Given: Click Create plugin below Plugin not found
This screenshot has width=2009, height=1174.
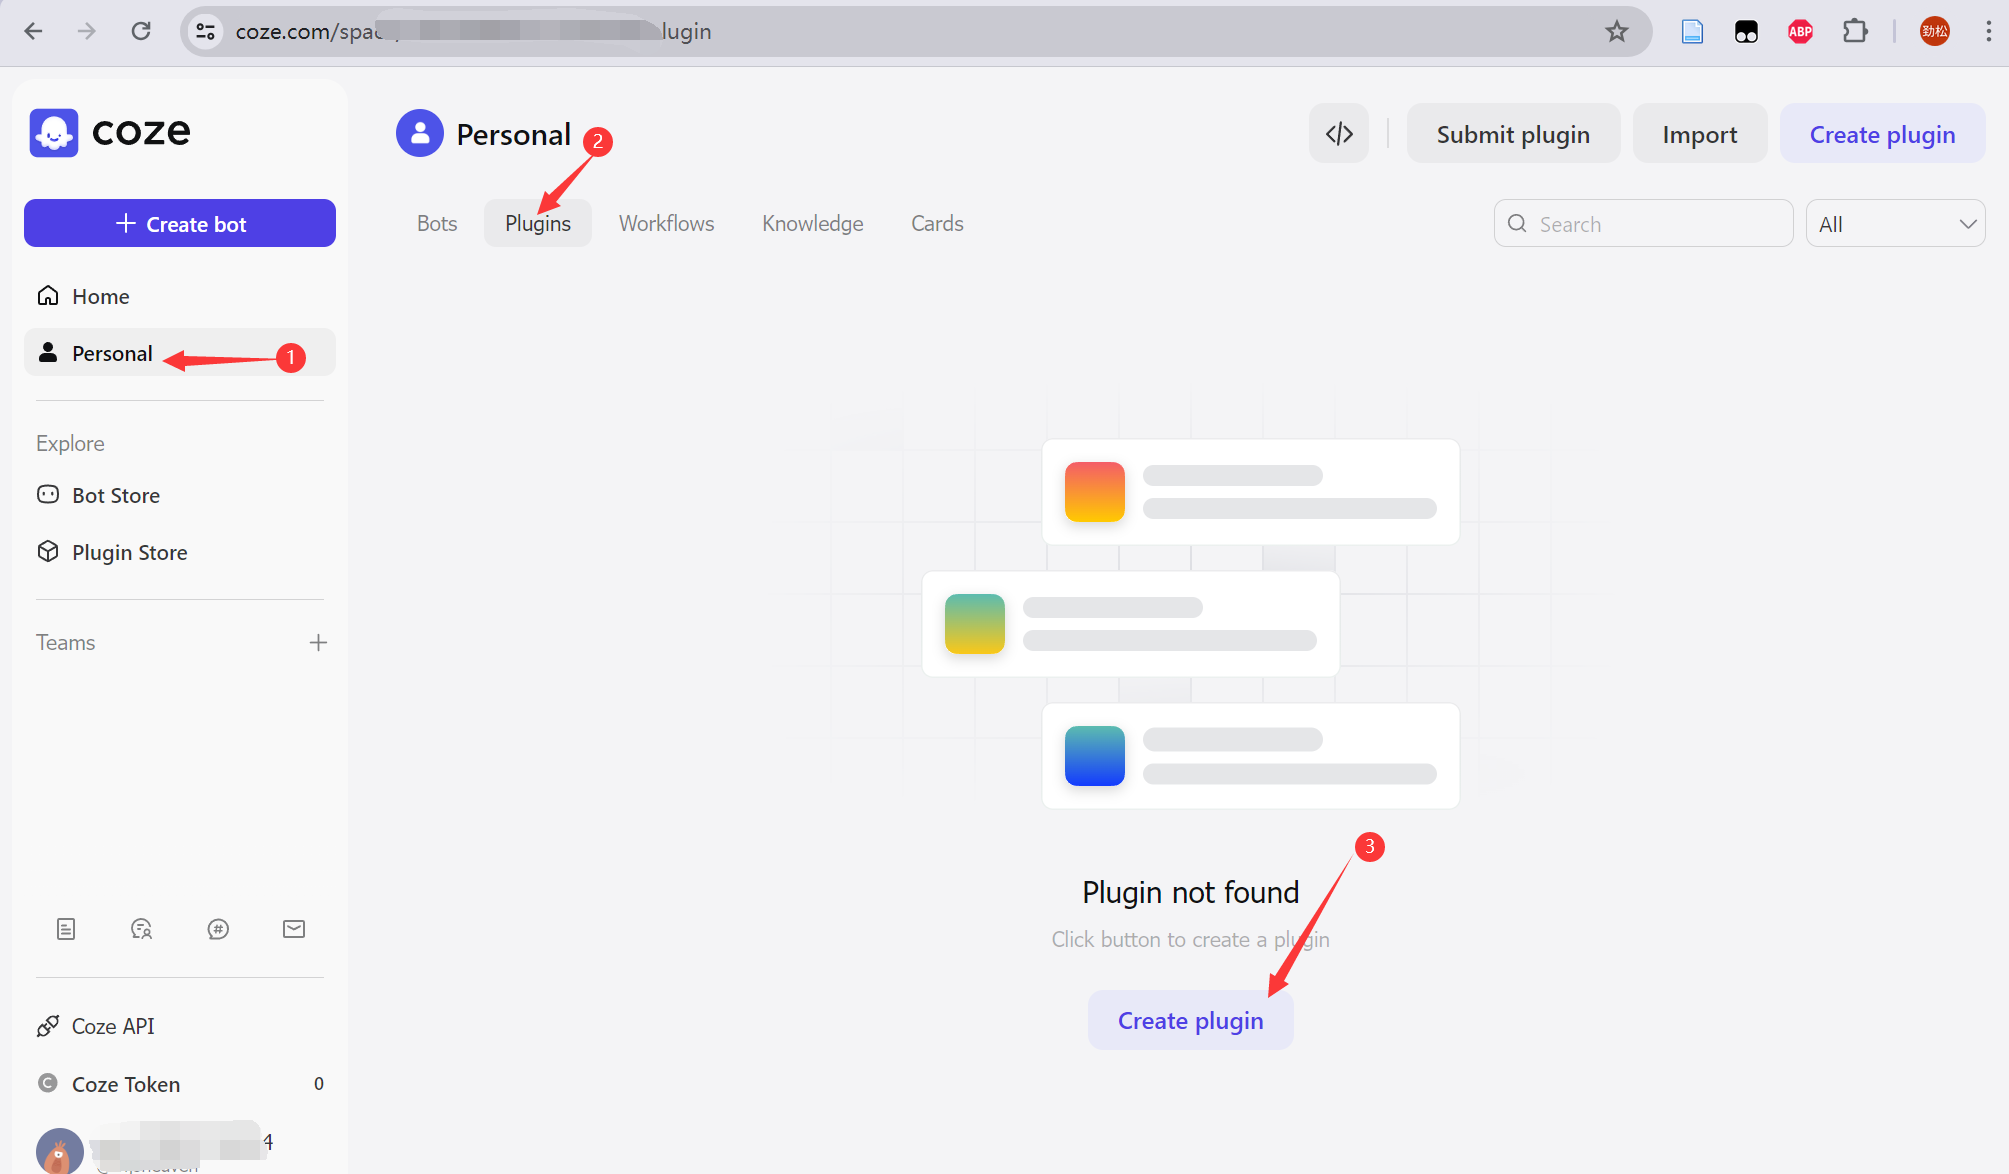Looking at the screenshot, I should tap(1190, 1020).
